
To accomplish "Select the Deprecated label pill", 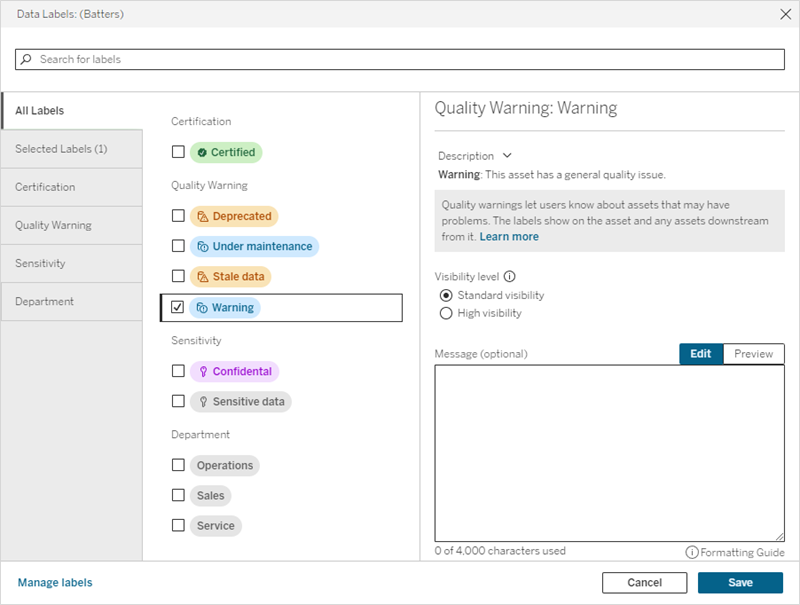I will point(234,216).
